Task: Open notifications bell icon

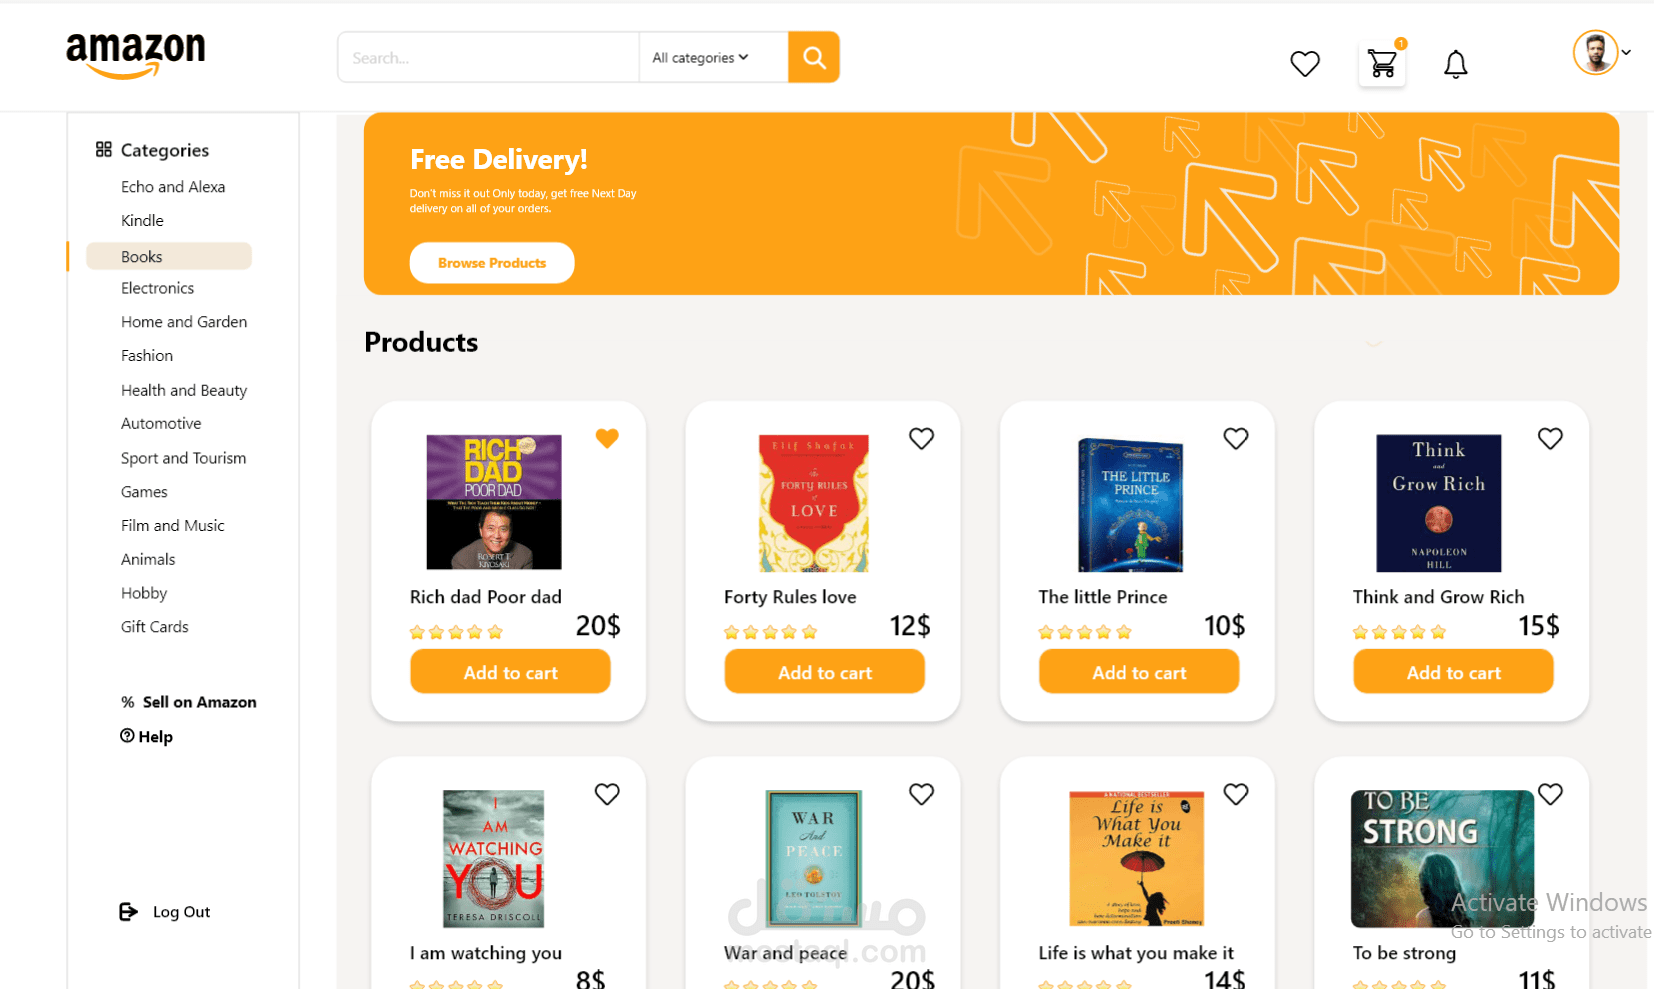Action: [x=1456, y=65]
